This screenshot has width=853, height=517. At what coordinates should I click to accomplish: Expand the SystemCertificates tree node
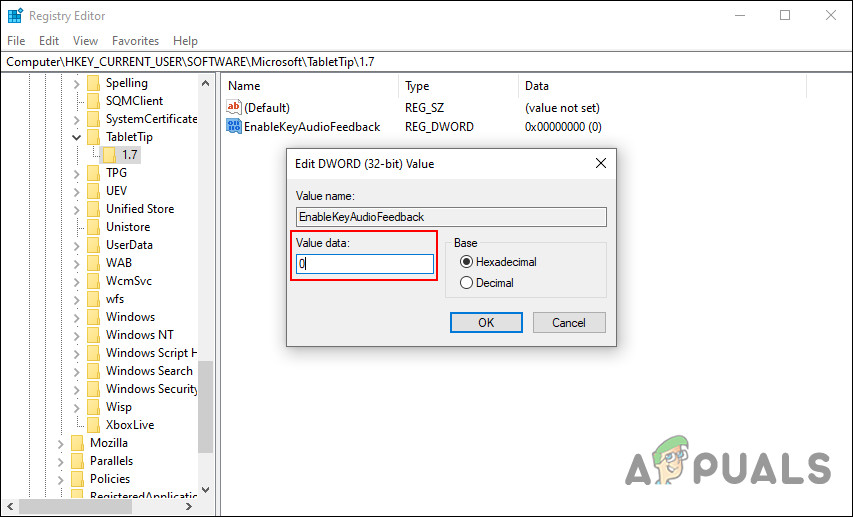click(x=77, y=120)
